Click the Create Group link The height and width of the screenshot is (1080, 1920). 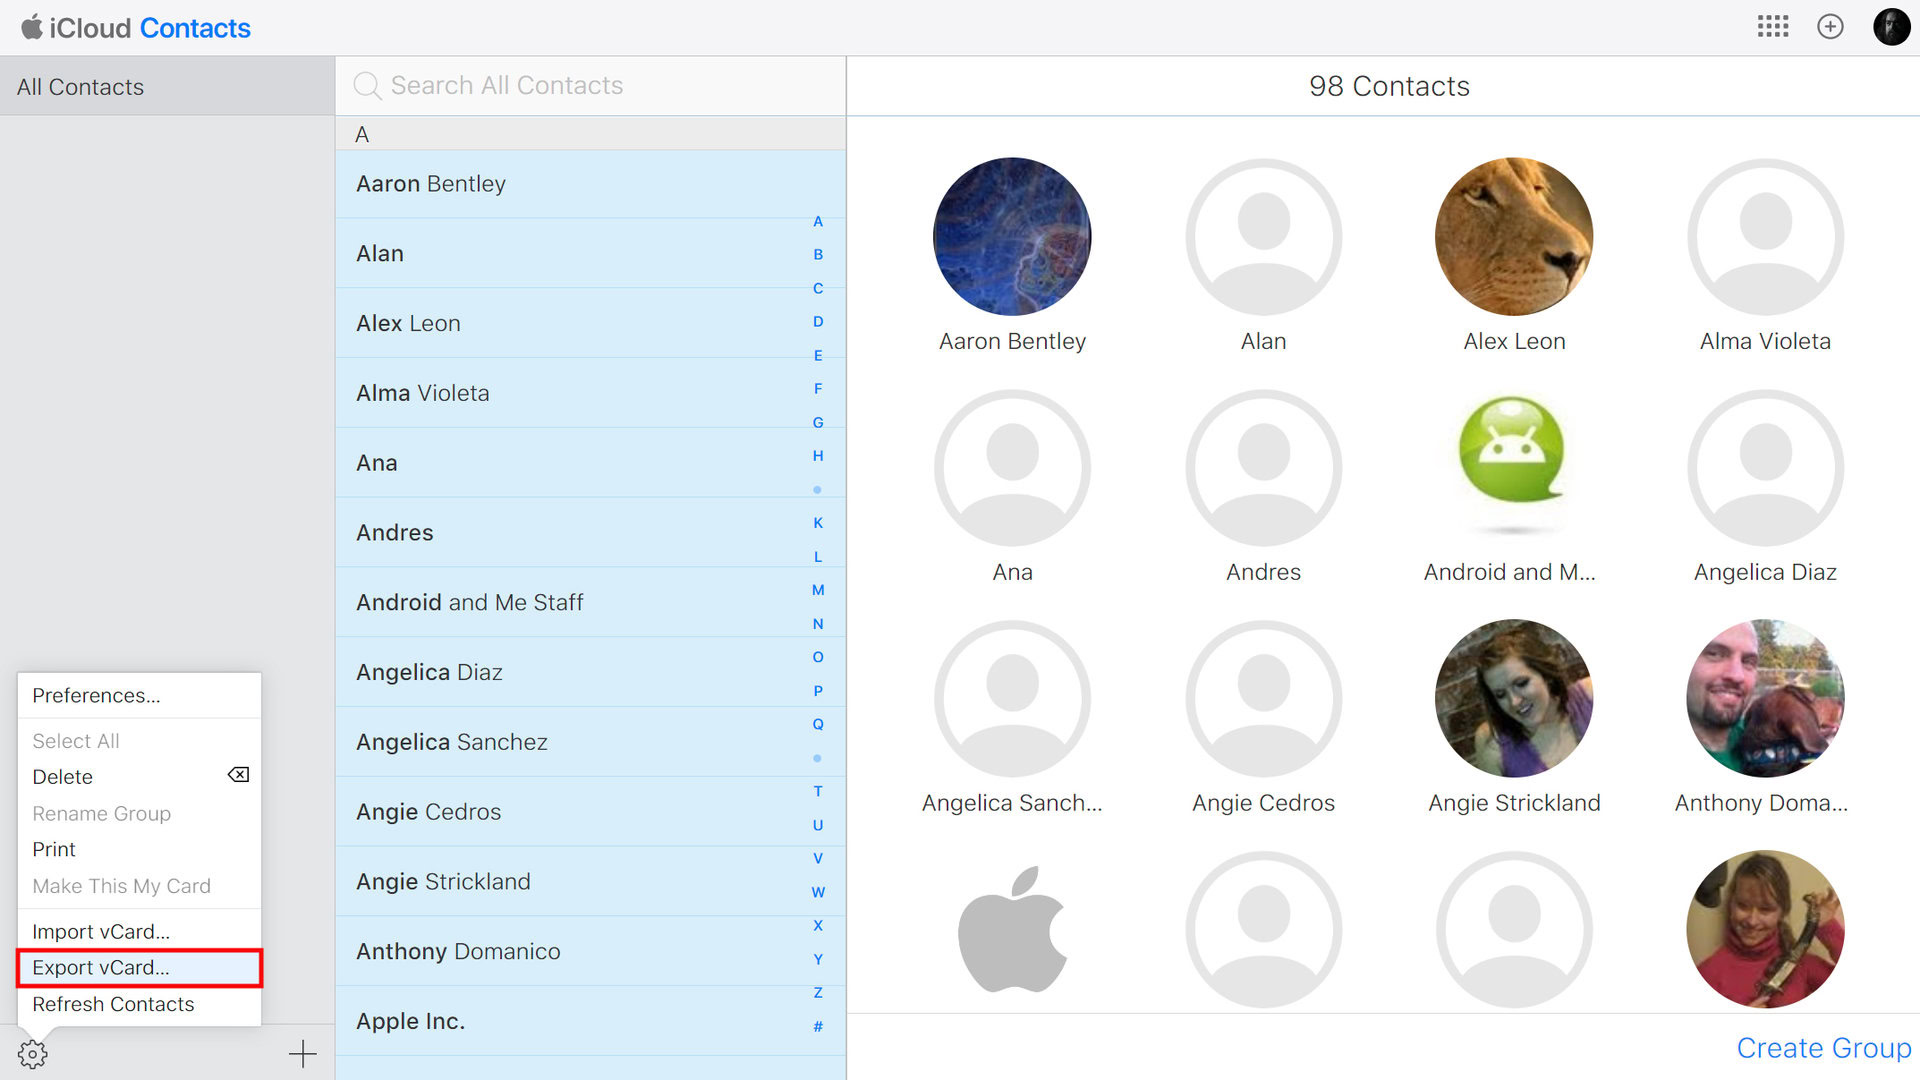[1823, 1048]
